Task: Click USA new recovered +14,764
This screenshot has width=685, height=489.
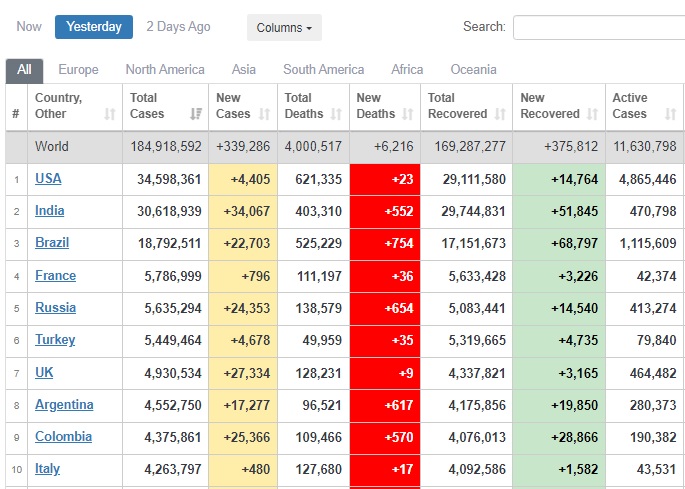Action: tap(574, 179)
